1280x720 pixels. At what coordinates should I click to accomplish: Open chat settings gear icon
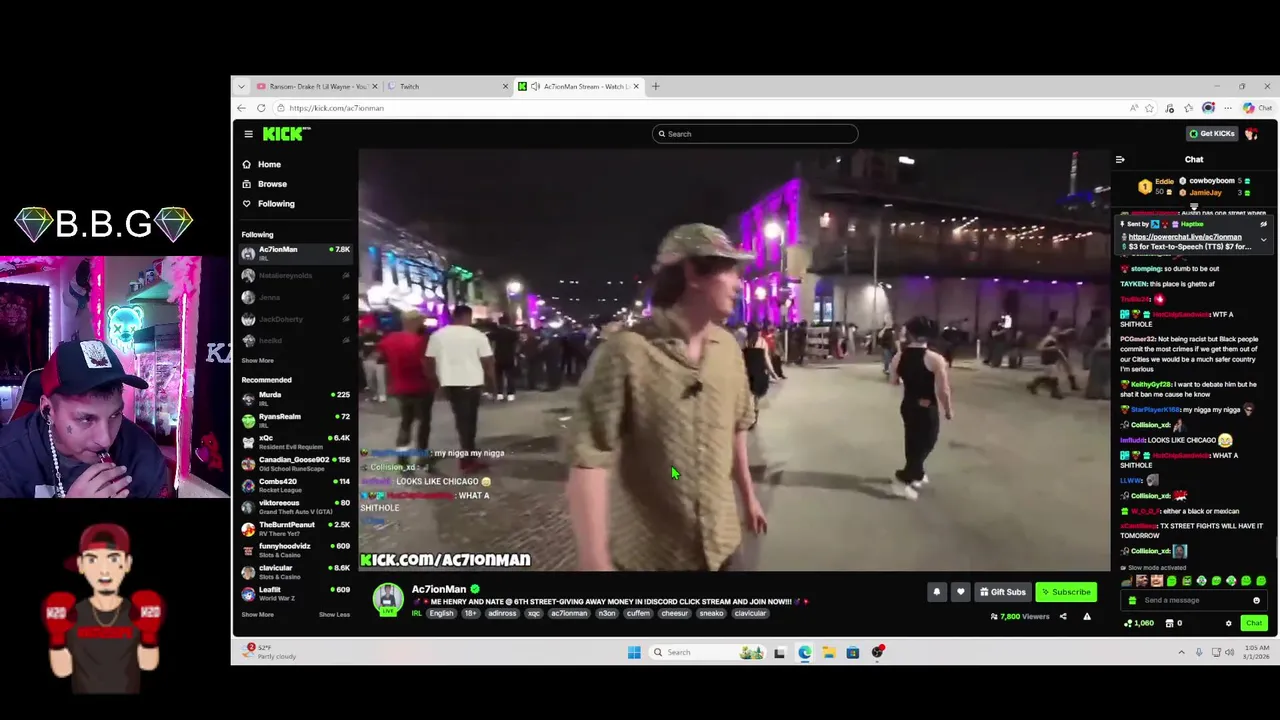coord(1229,623)
